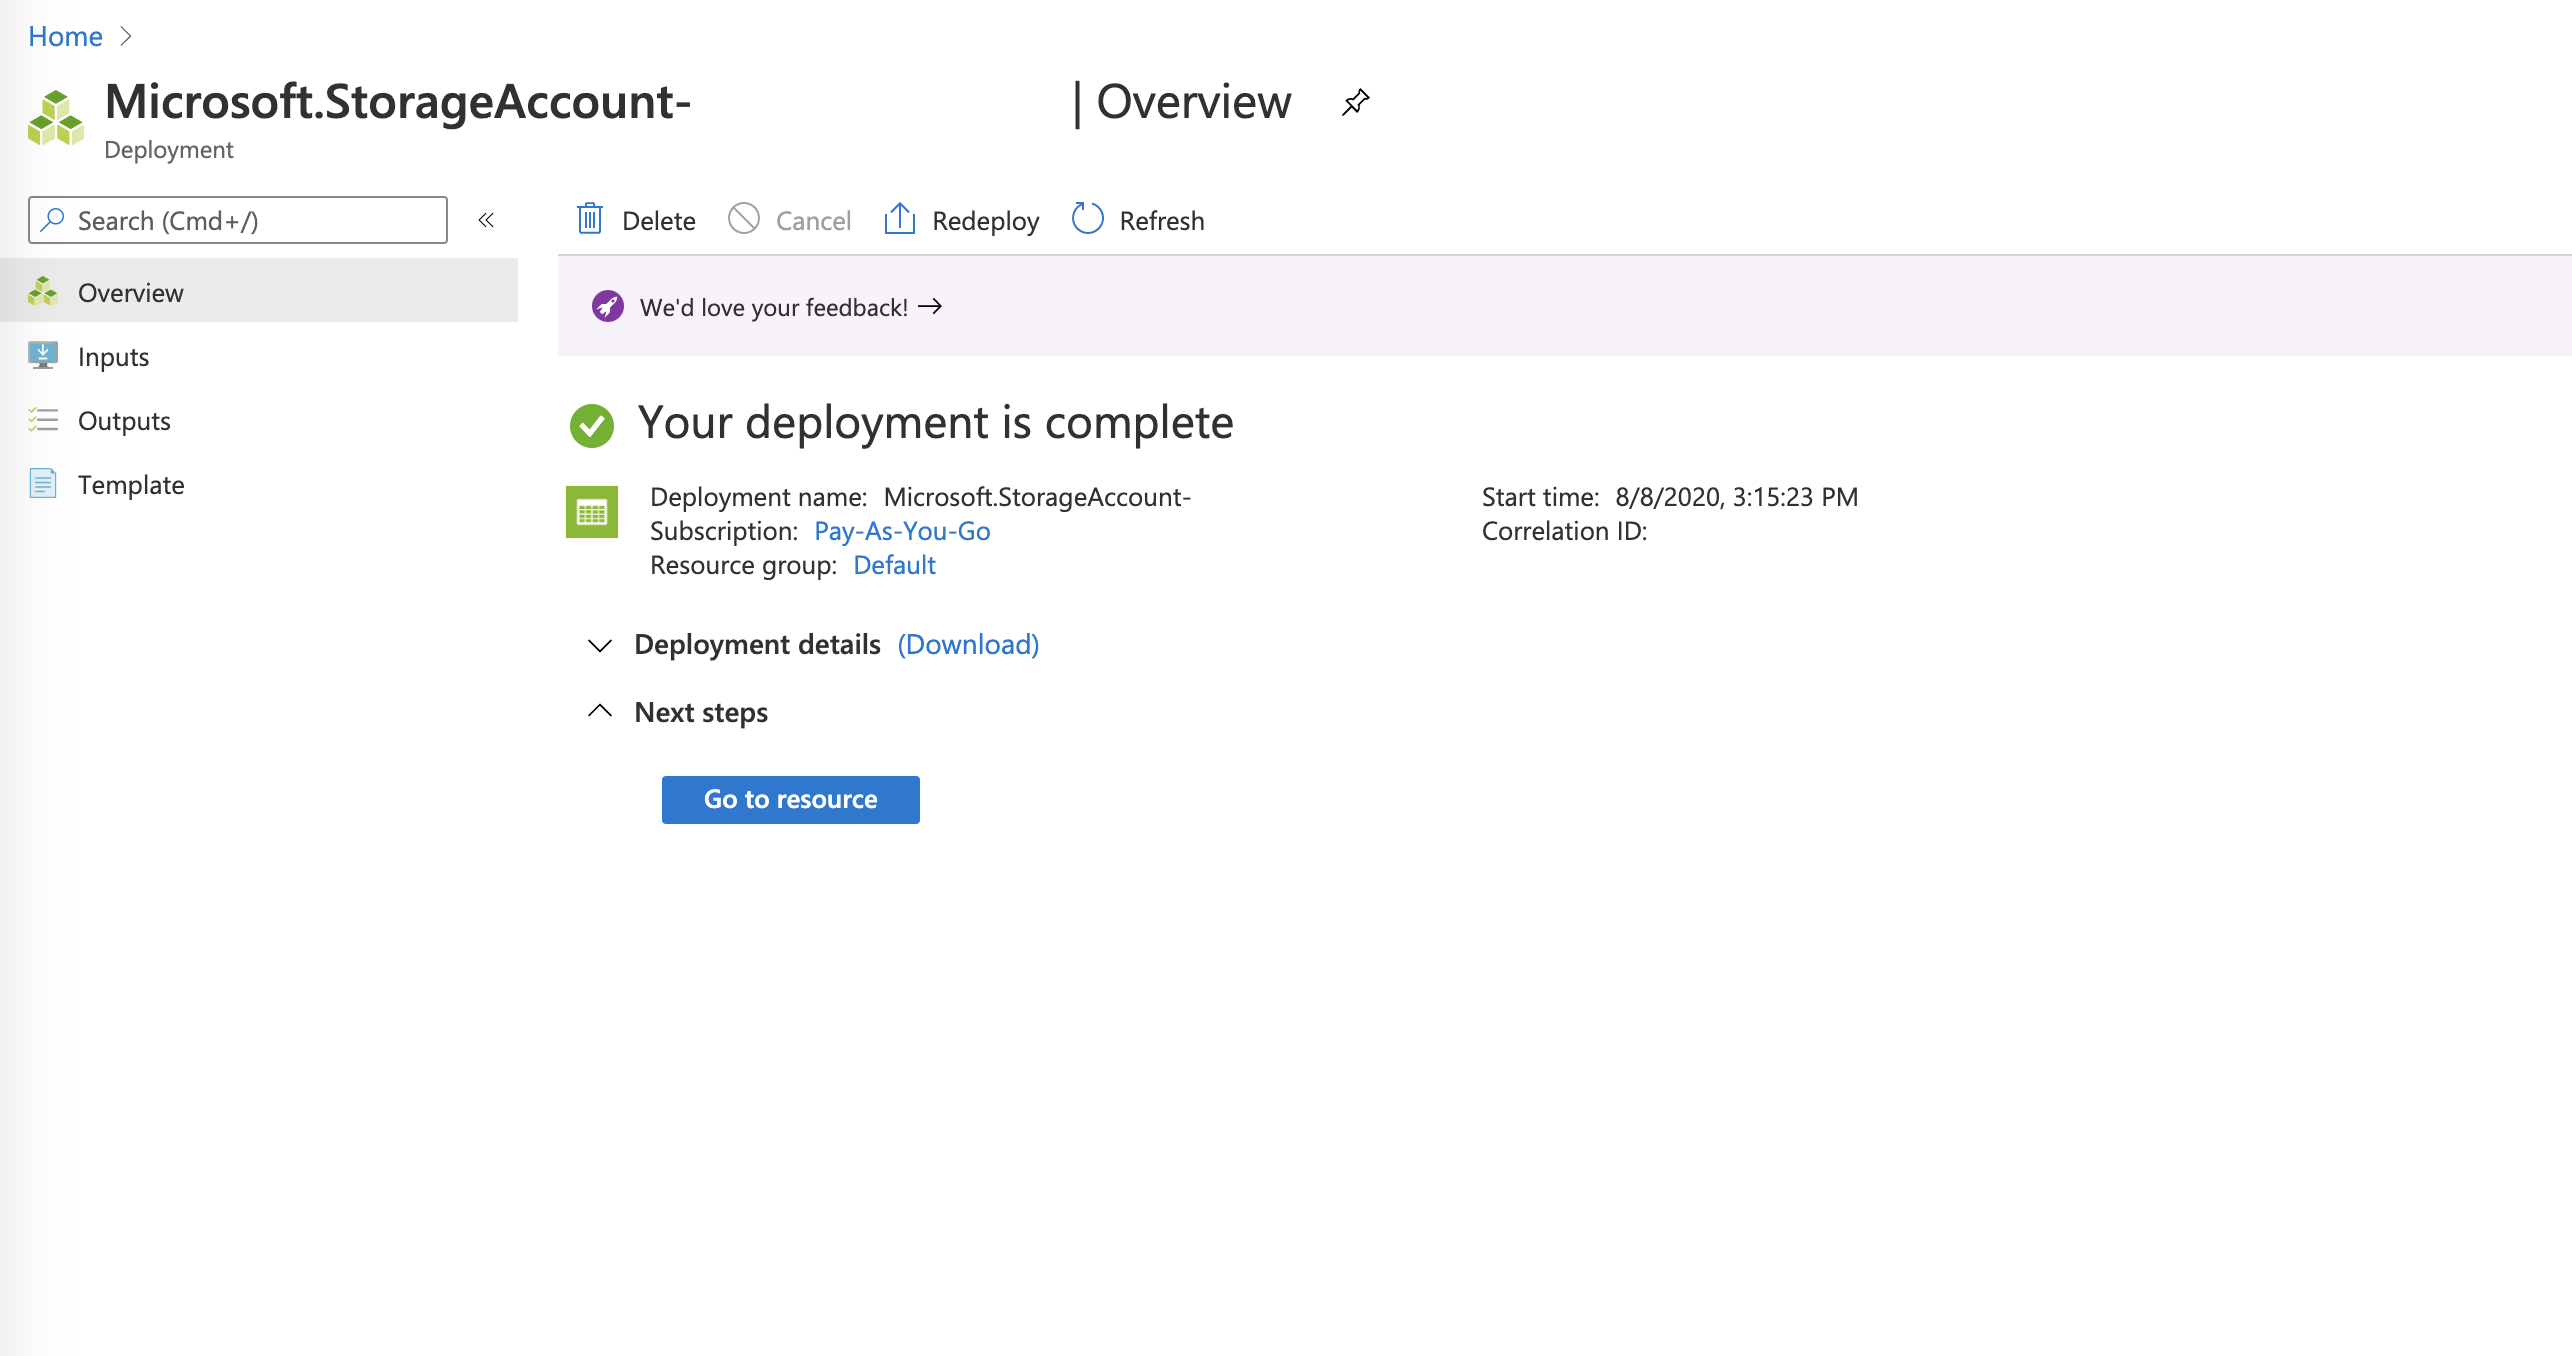Expand Deployment details chevron

coord(600,645)
